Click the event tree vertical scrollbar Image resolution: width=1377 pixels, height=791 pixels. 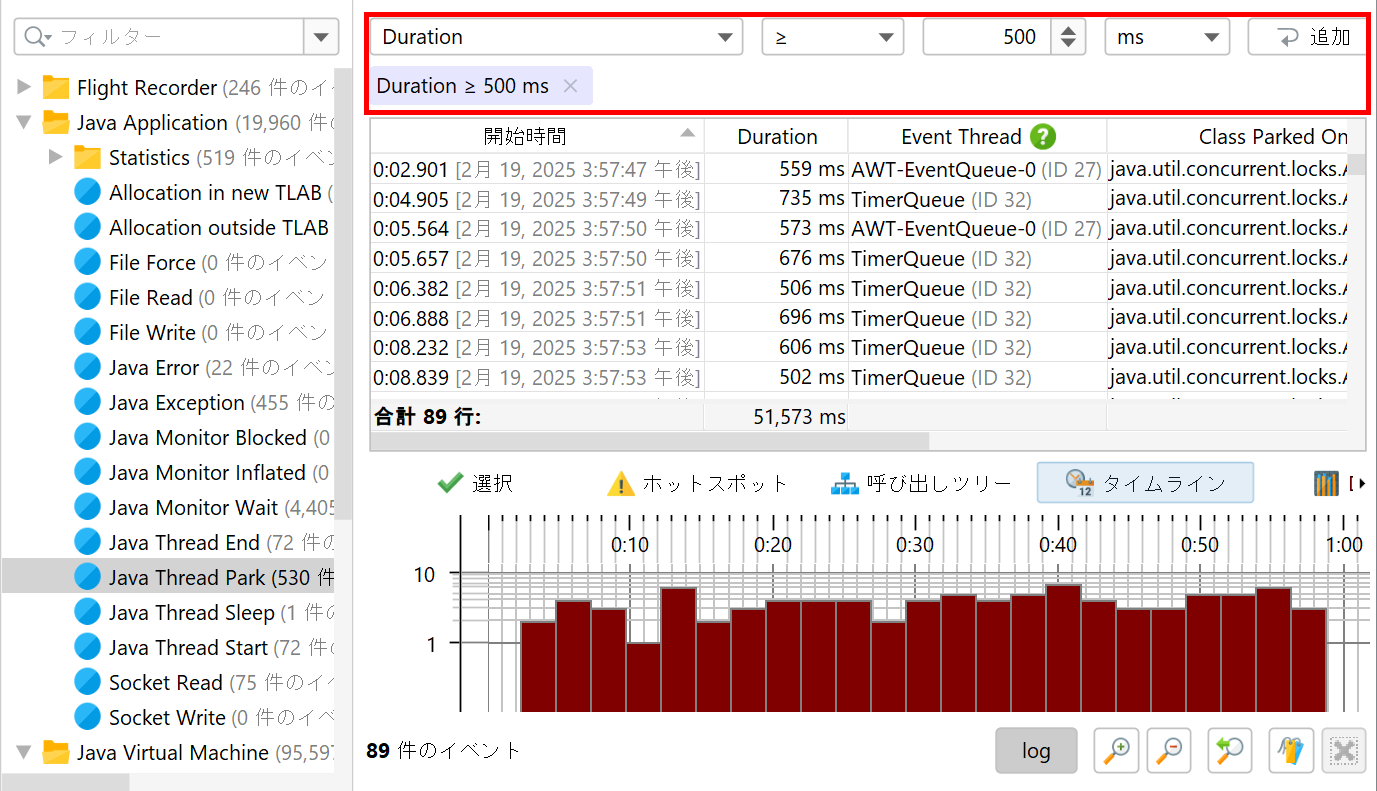coord(341,294)
